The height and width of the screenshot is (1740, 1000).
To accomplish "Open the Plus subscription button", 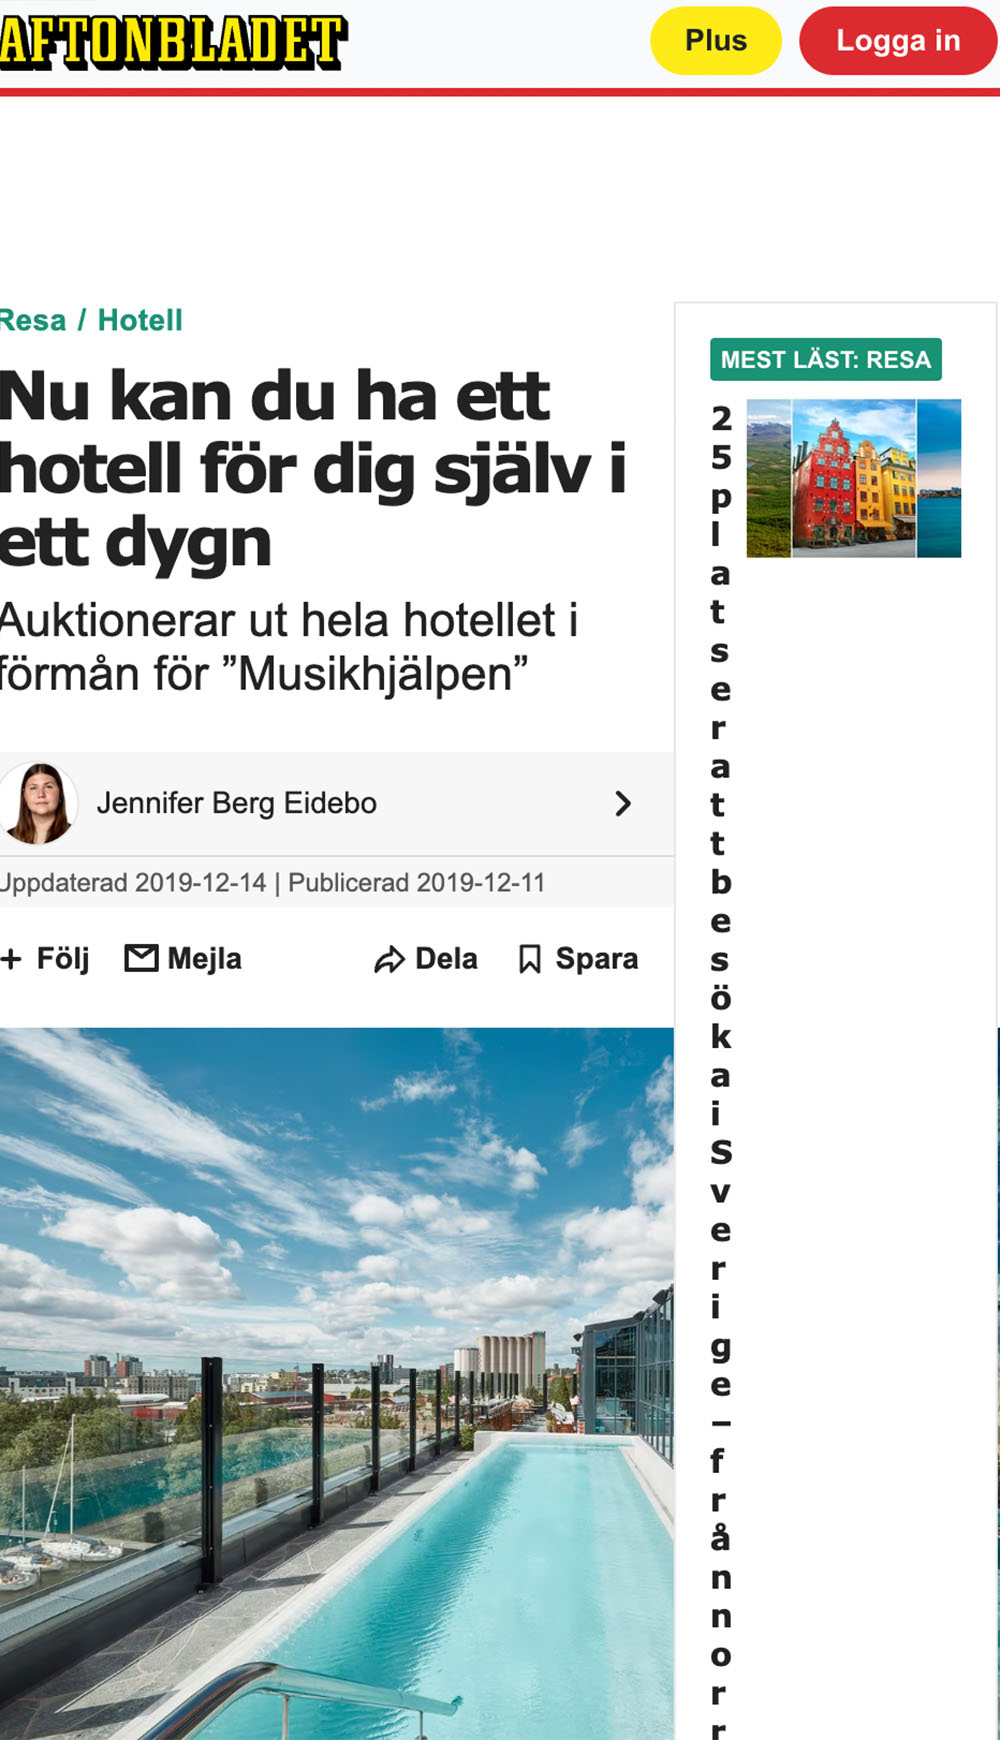I will click(x=716, y=41).
